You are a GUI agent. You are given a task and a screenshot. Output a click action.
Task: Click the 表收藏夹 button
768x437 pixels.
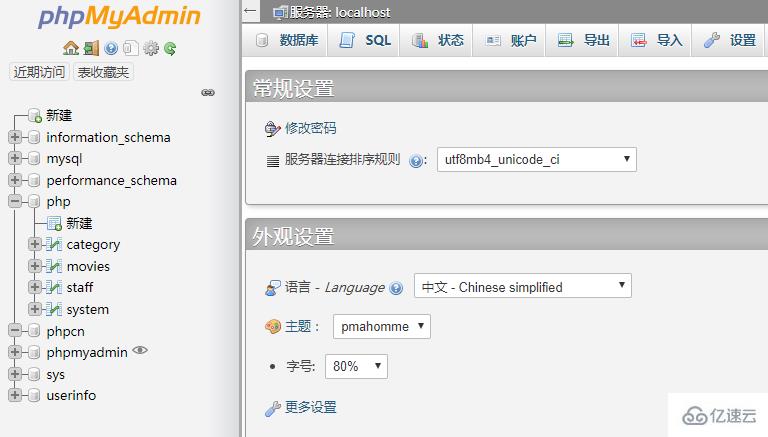tap(103, 72)
